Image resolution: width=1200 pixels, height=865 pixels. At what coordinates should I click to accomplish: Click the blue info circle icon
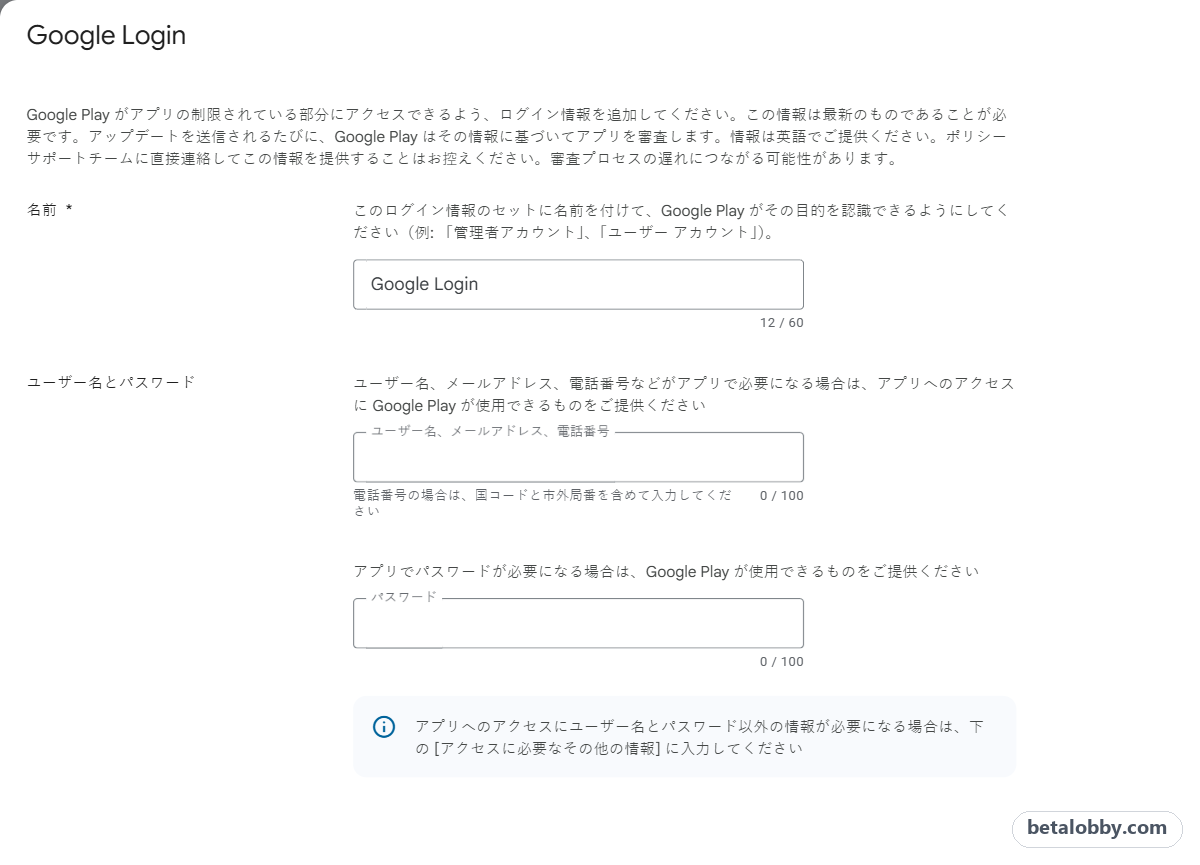coord(384,727)
